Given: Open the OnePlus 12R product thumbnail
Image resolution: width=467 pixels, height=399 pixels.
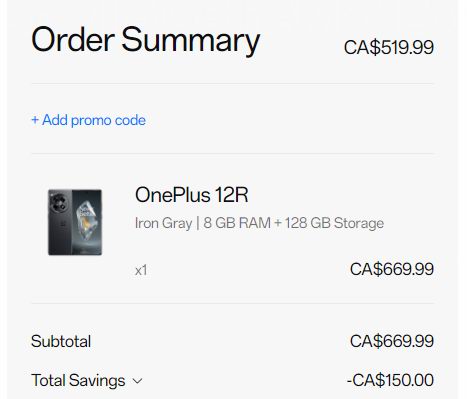Looking at the screenshot, I should tap(75, 222).
